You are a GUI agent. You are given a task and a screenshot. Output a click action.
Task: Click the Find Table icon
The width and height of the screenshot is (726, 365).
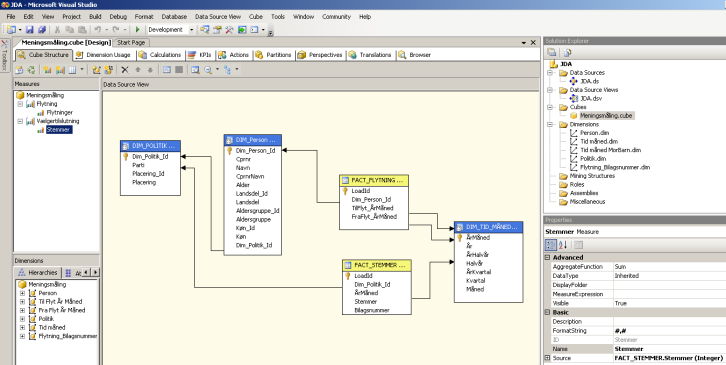195,70
